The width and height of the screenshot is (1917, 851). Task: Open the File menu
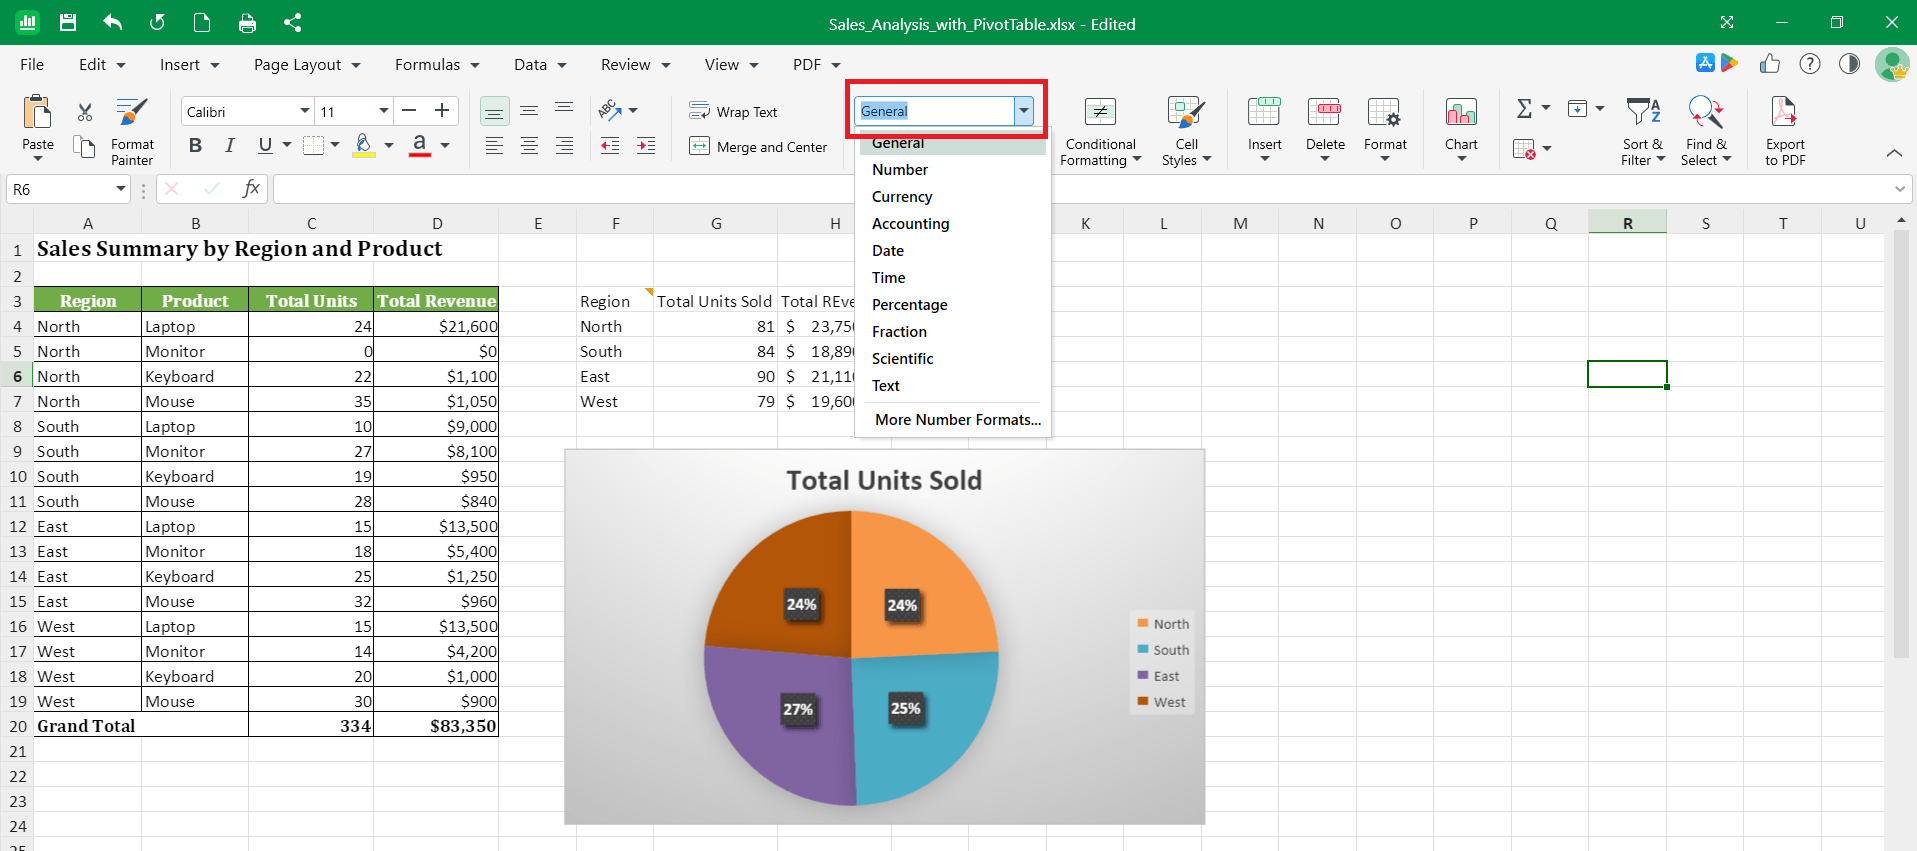(32, 64)
